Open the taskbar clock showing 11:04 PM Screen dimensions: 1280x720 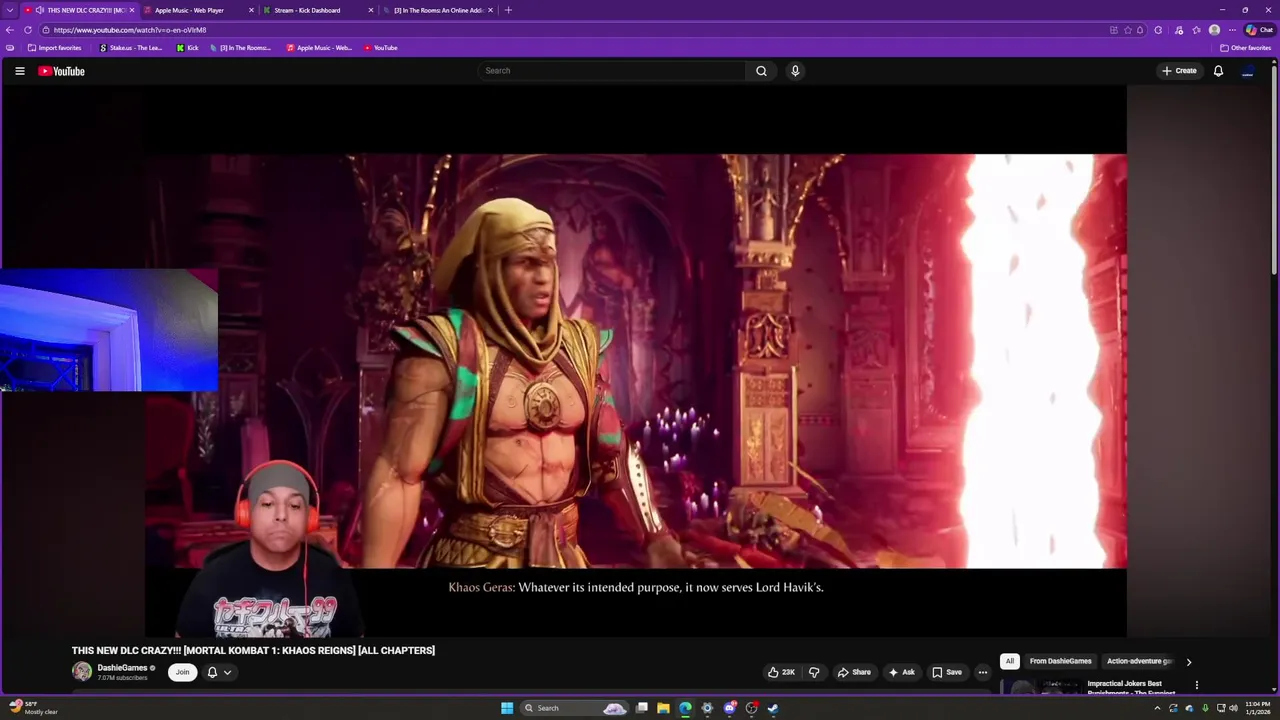[1257, 708]
